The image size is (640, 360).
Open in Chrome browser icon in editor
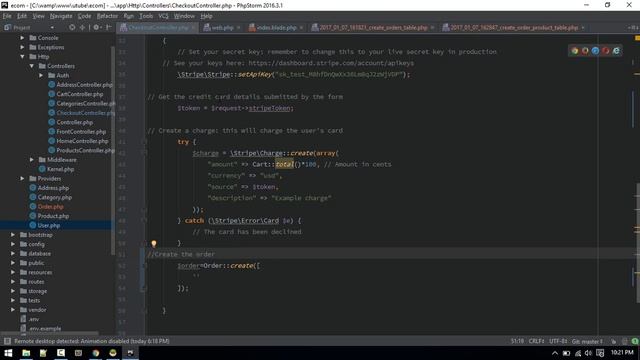coord(575,51)
